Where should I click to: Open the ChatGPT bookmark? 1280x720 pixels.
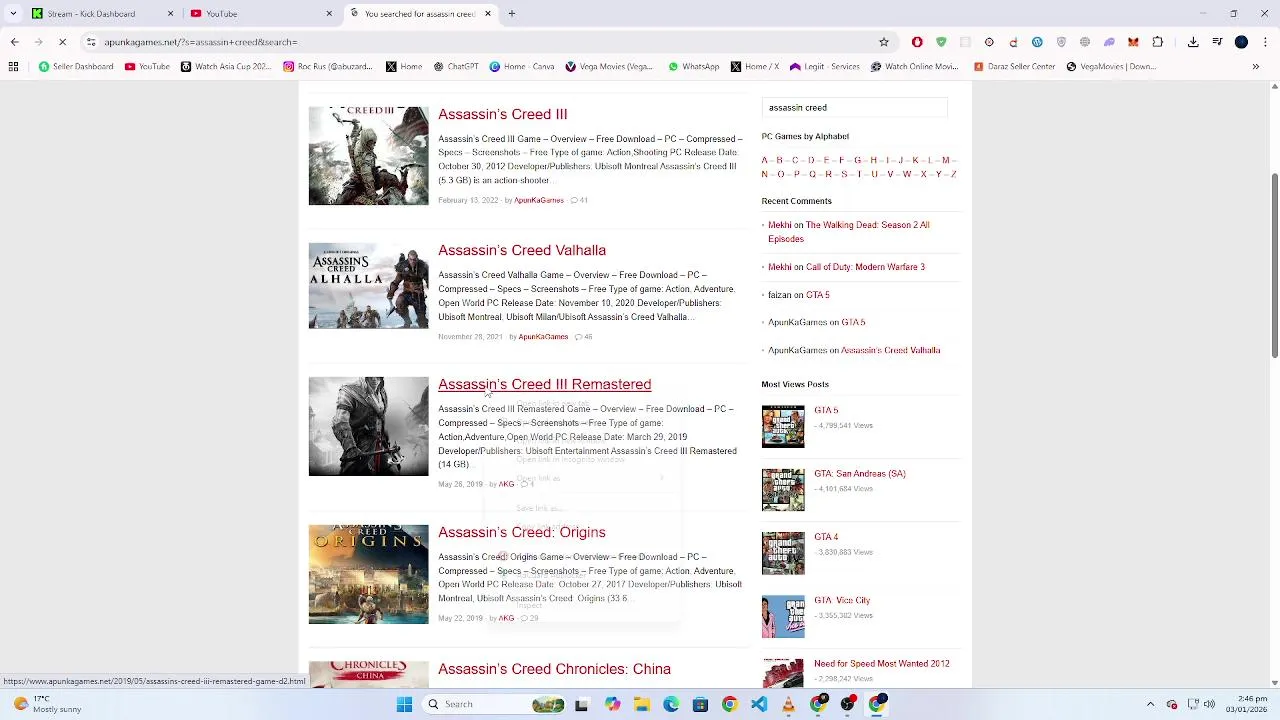click(x=456, y=67)
